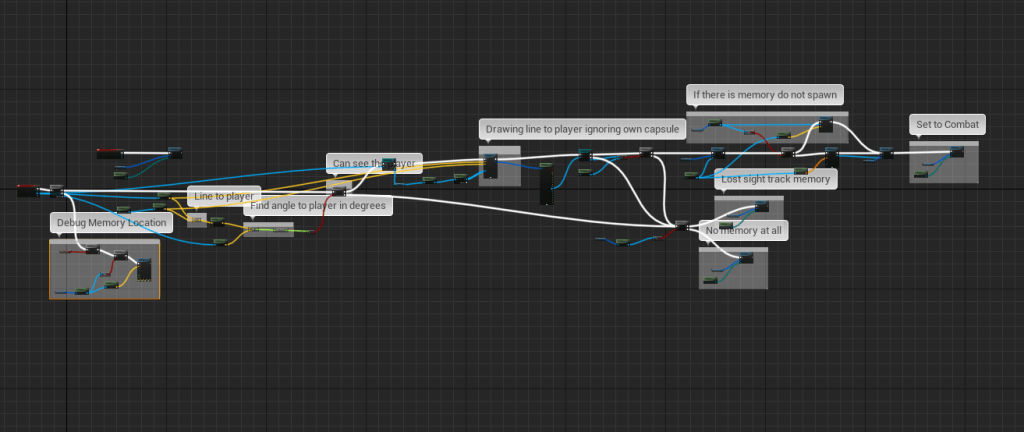Select tall black node inside Debug Memory Location box
This screenshot has height=432, width=1024.
coord(144,268)
